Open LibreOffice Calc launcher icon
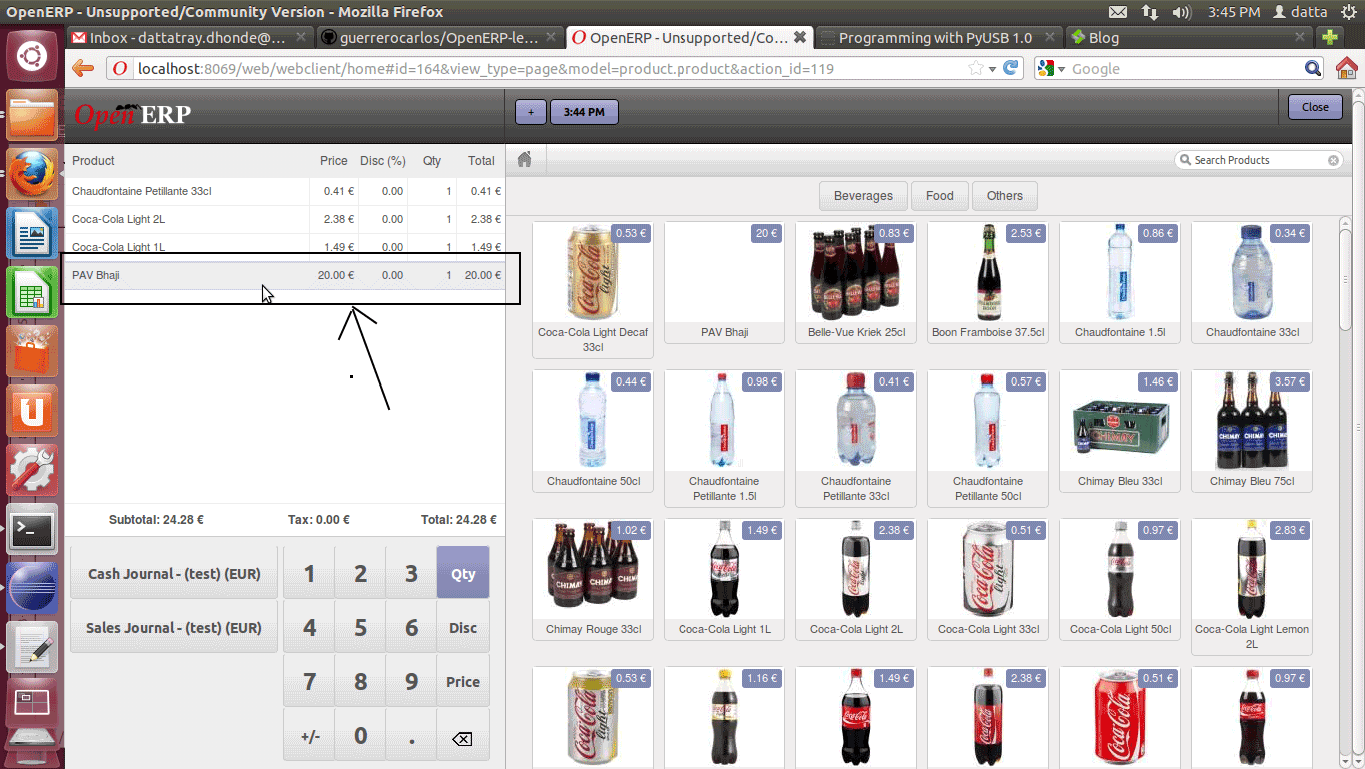Image resolution: width=1365 pixels, height=769 pixels. 33,293
